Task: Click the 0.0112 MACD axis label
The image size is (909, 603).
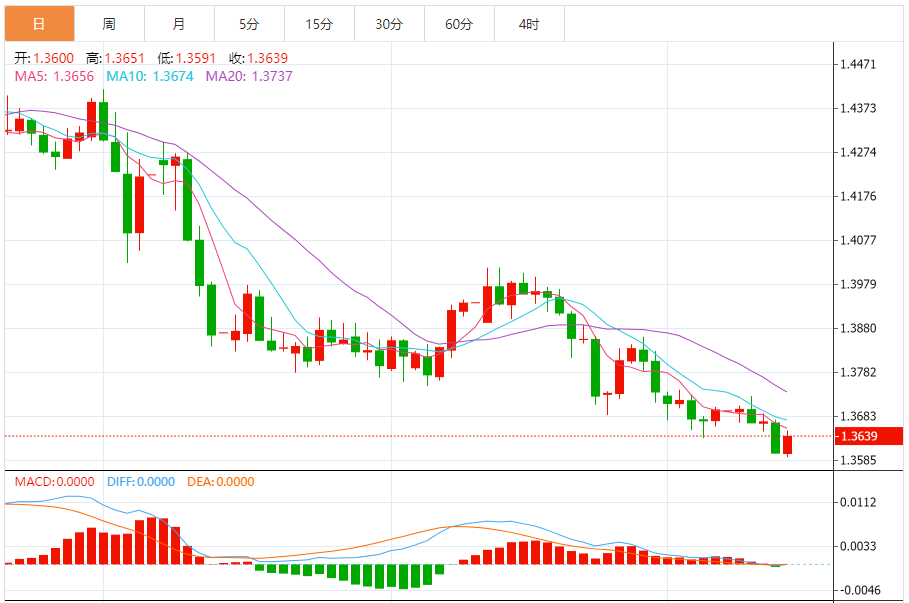Action: point(858,502)
